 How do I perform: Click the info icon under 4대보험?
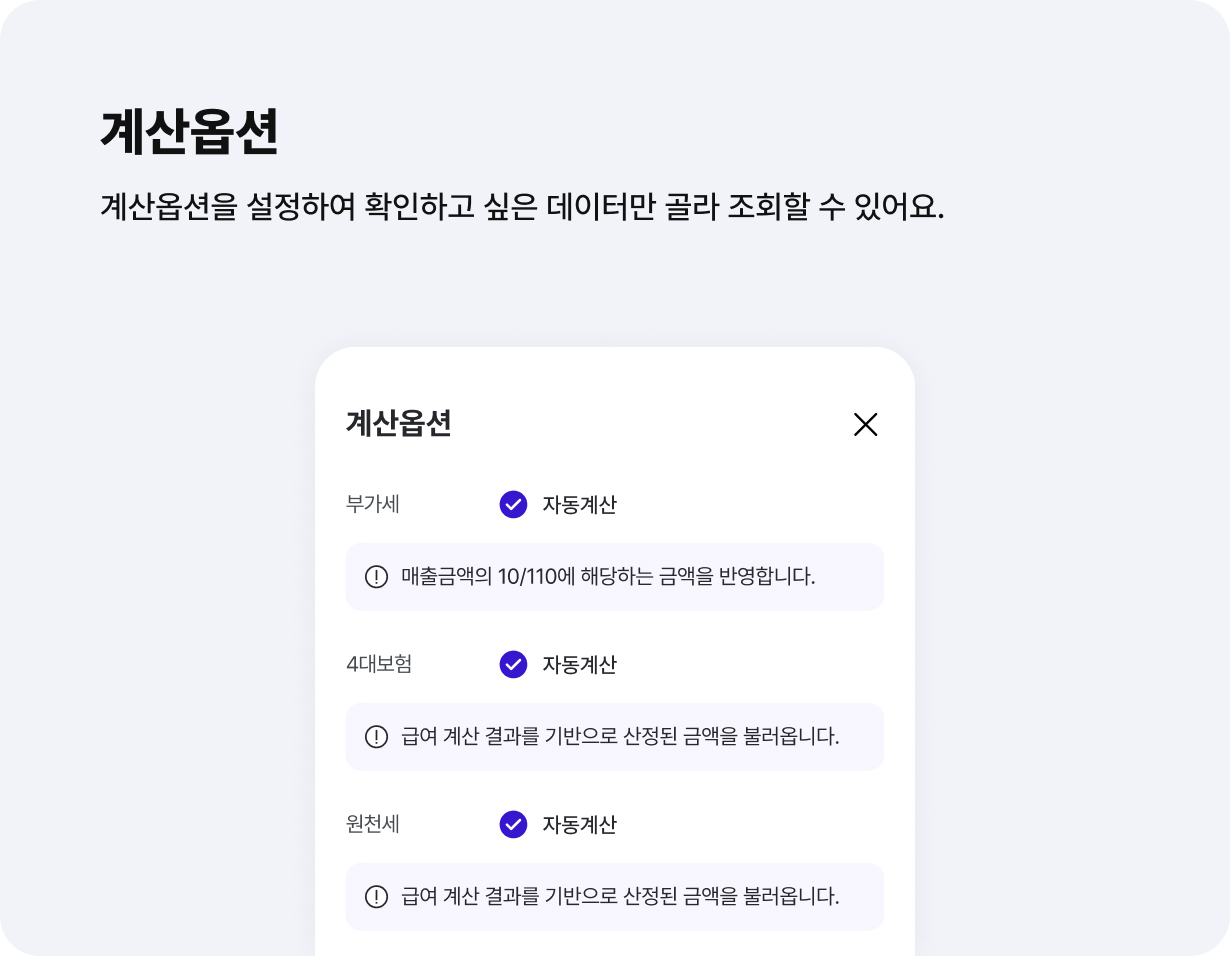pyautogui.click(x=376, y=737)
